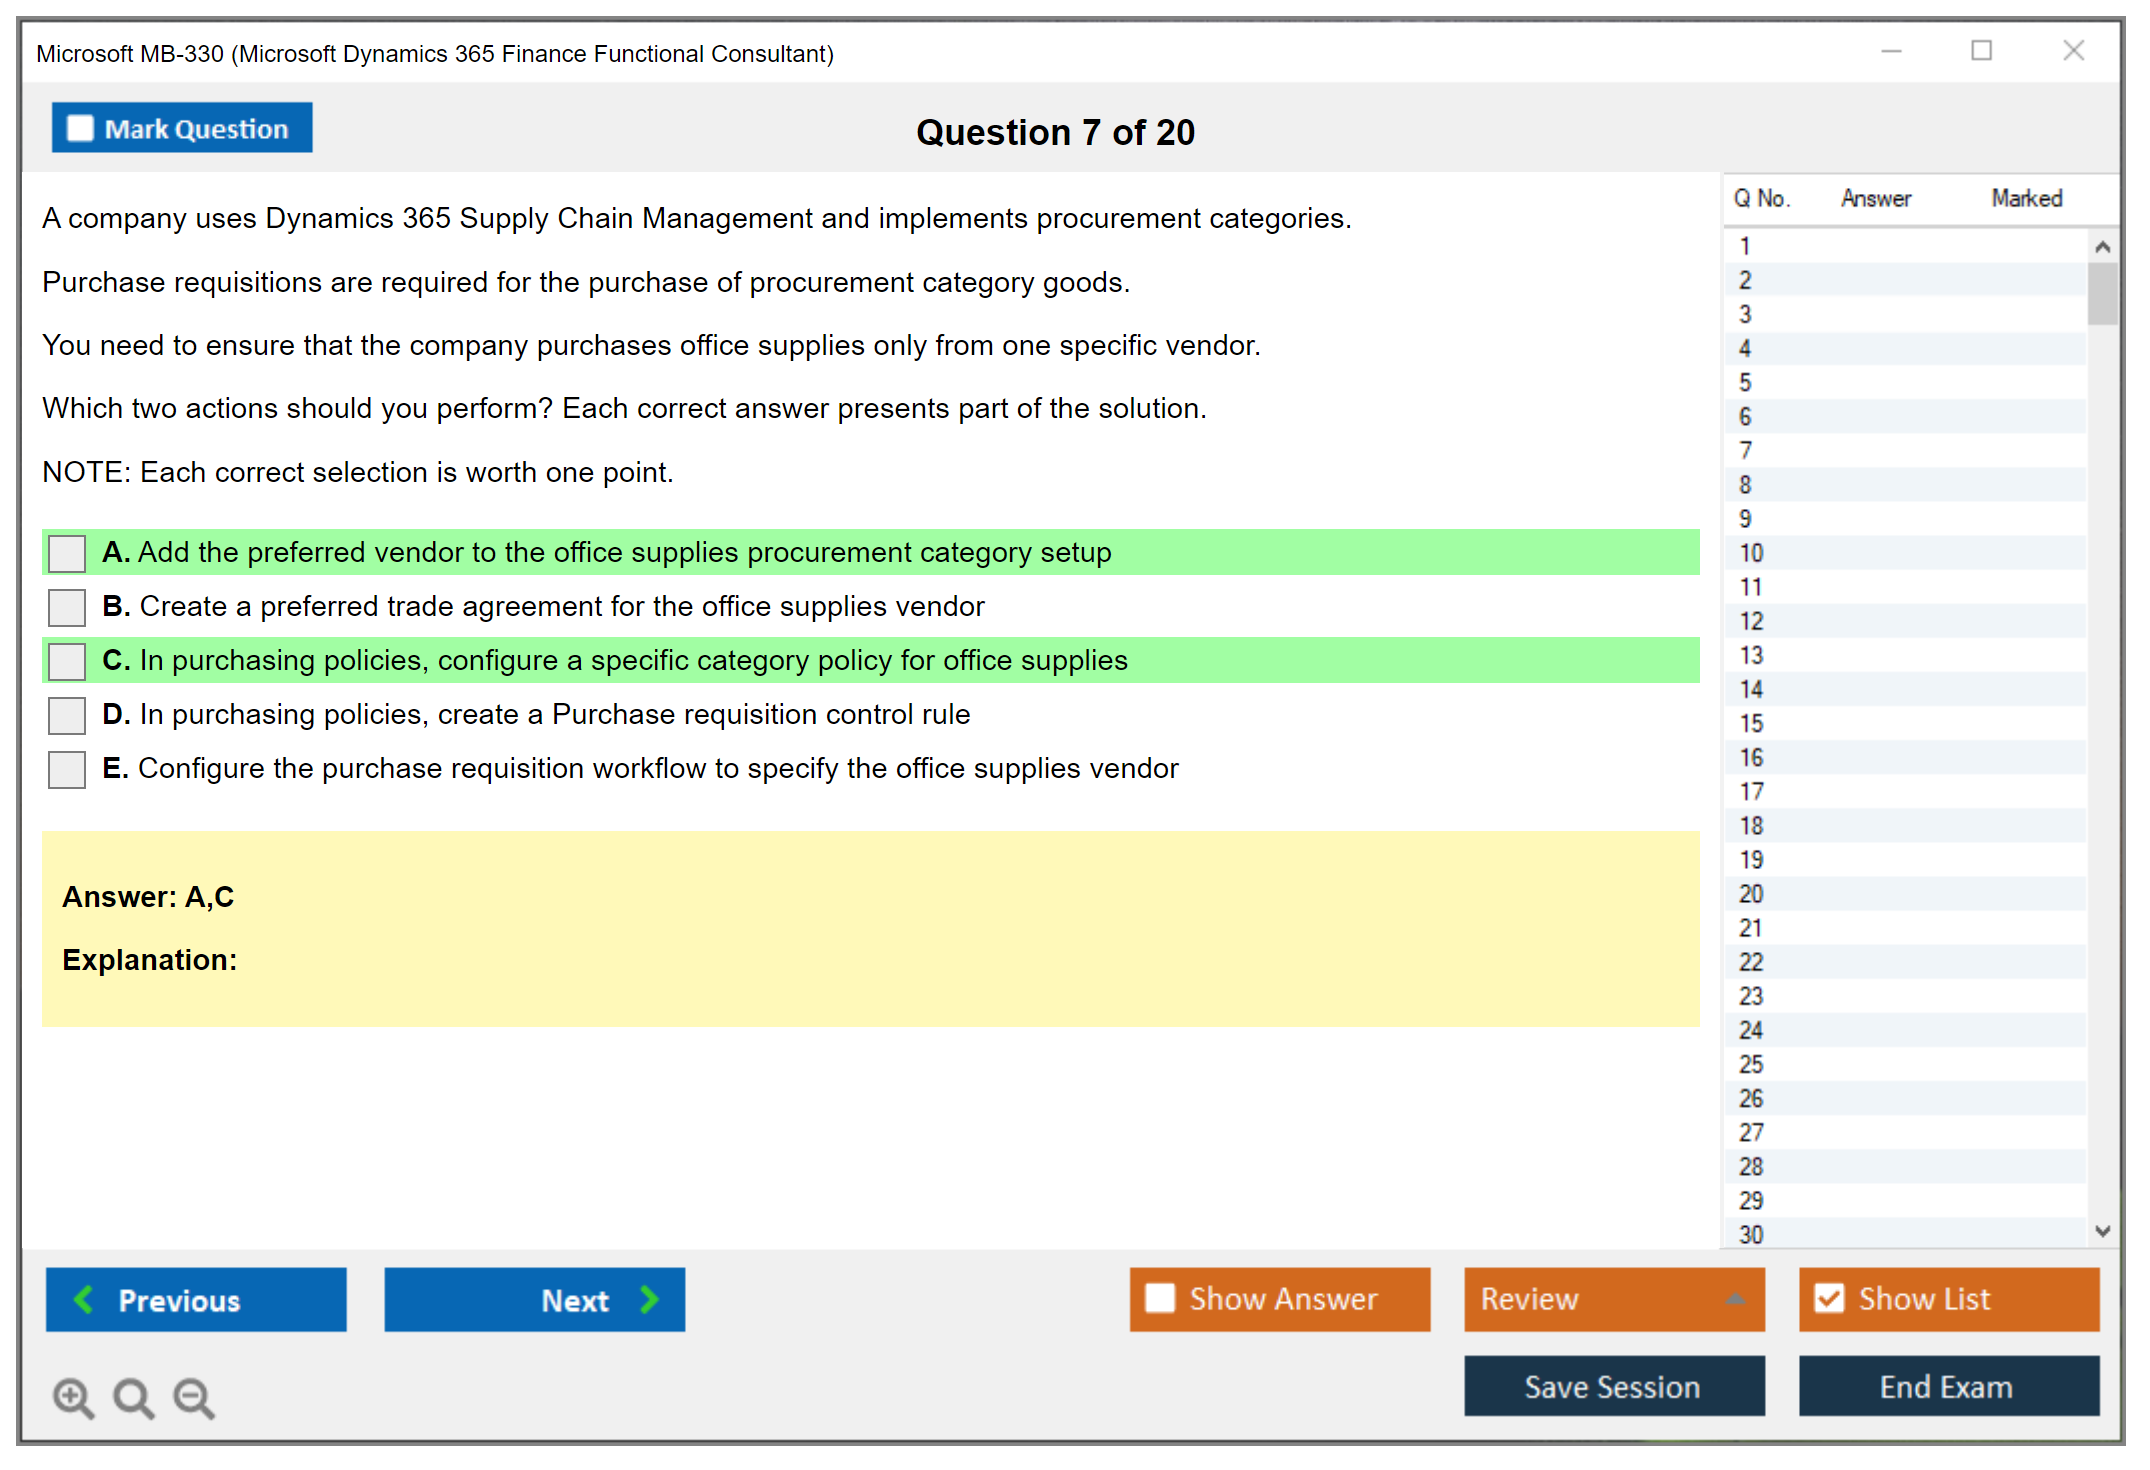Screen dimensions: 2150x1470
Task: Click the green right arrow on Next
Action: pyautogui.click(x=649, y=1299)
